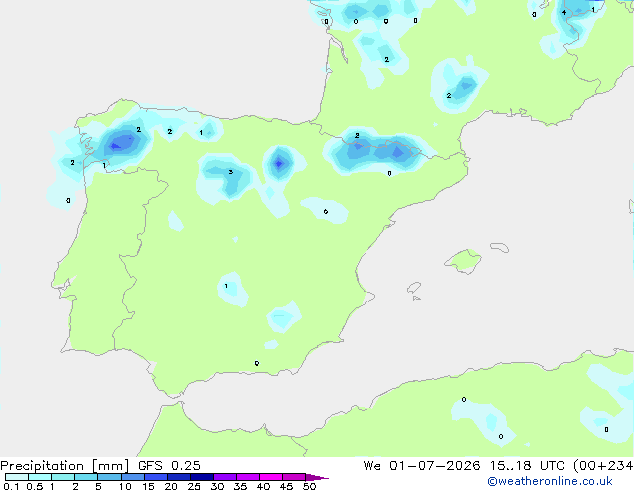Click the '01-07-2026' forecast date text
The height and width of the screenshot is (490, 634).
coord(435,466)
